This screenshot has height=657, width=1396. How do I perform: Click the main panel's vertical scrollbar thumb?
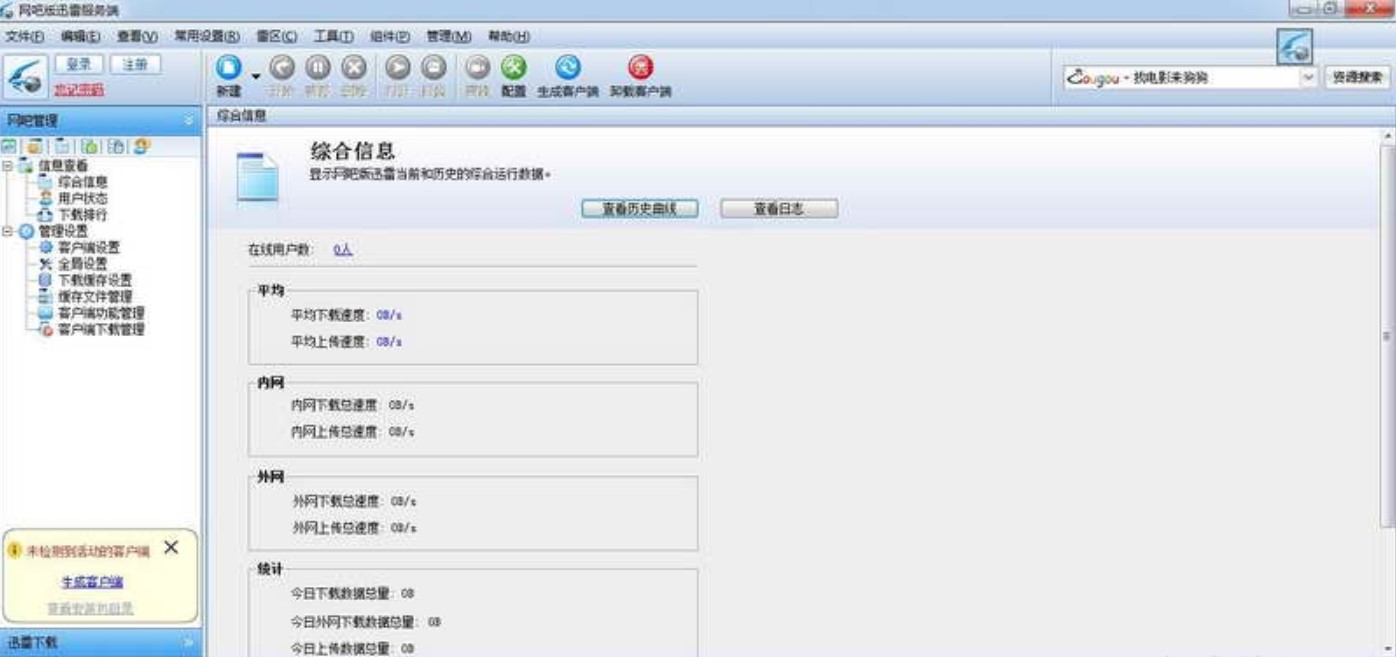click(x=1387, y=334)
